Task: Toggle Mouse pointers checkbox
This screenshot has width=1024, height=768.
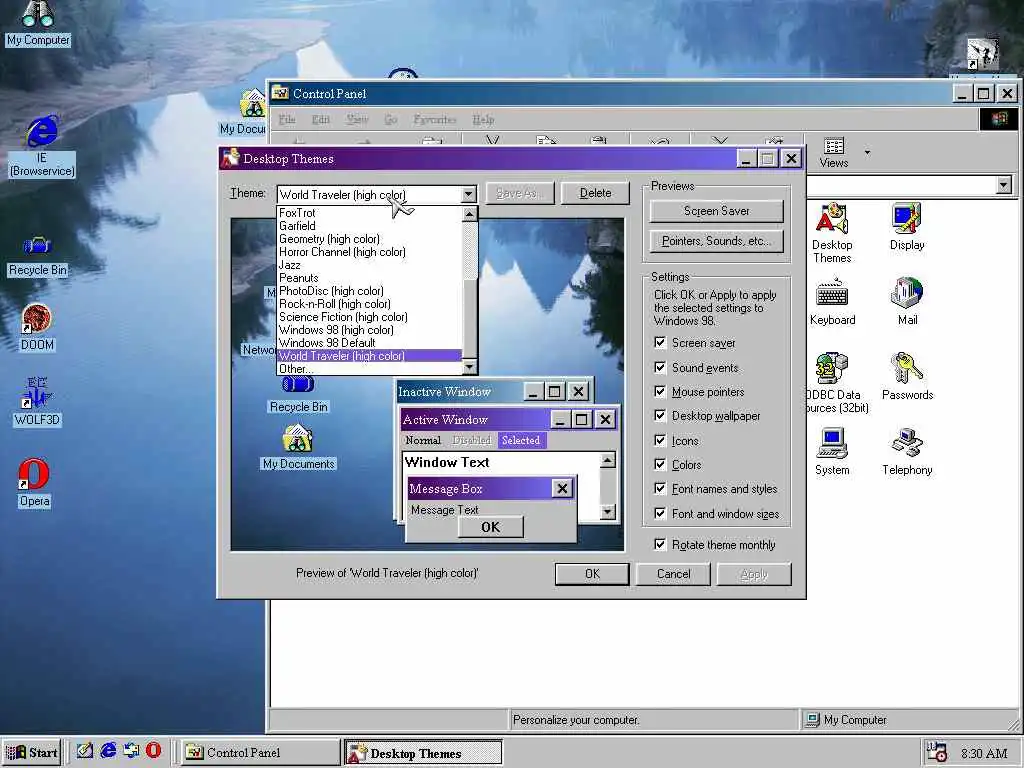Action: [660, 391]
